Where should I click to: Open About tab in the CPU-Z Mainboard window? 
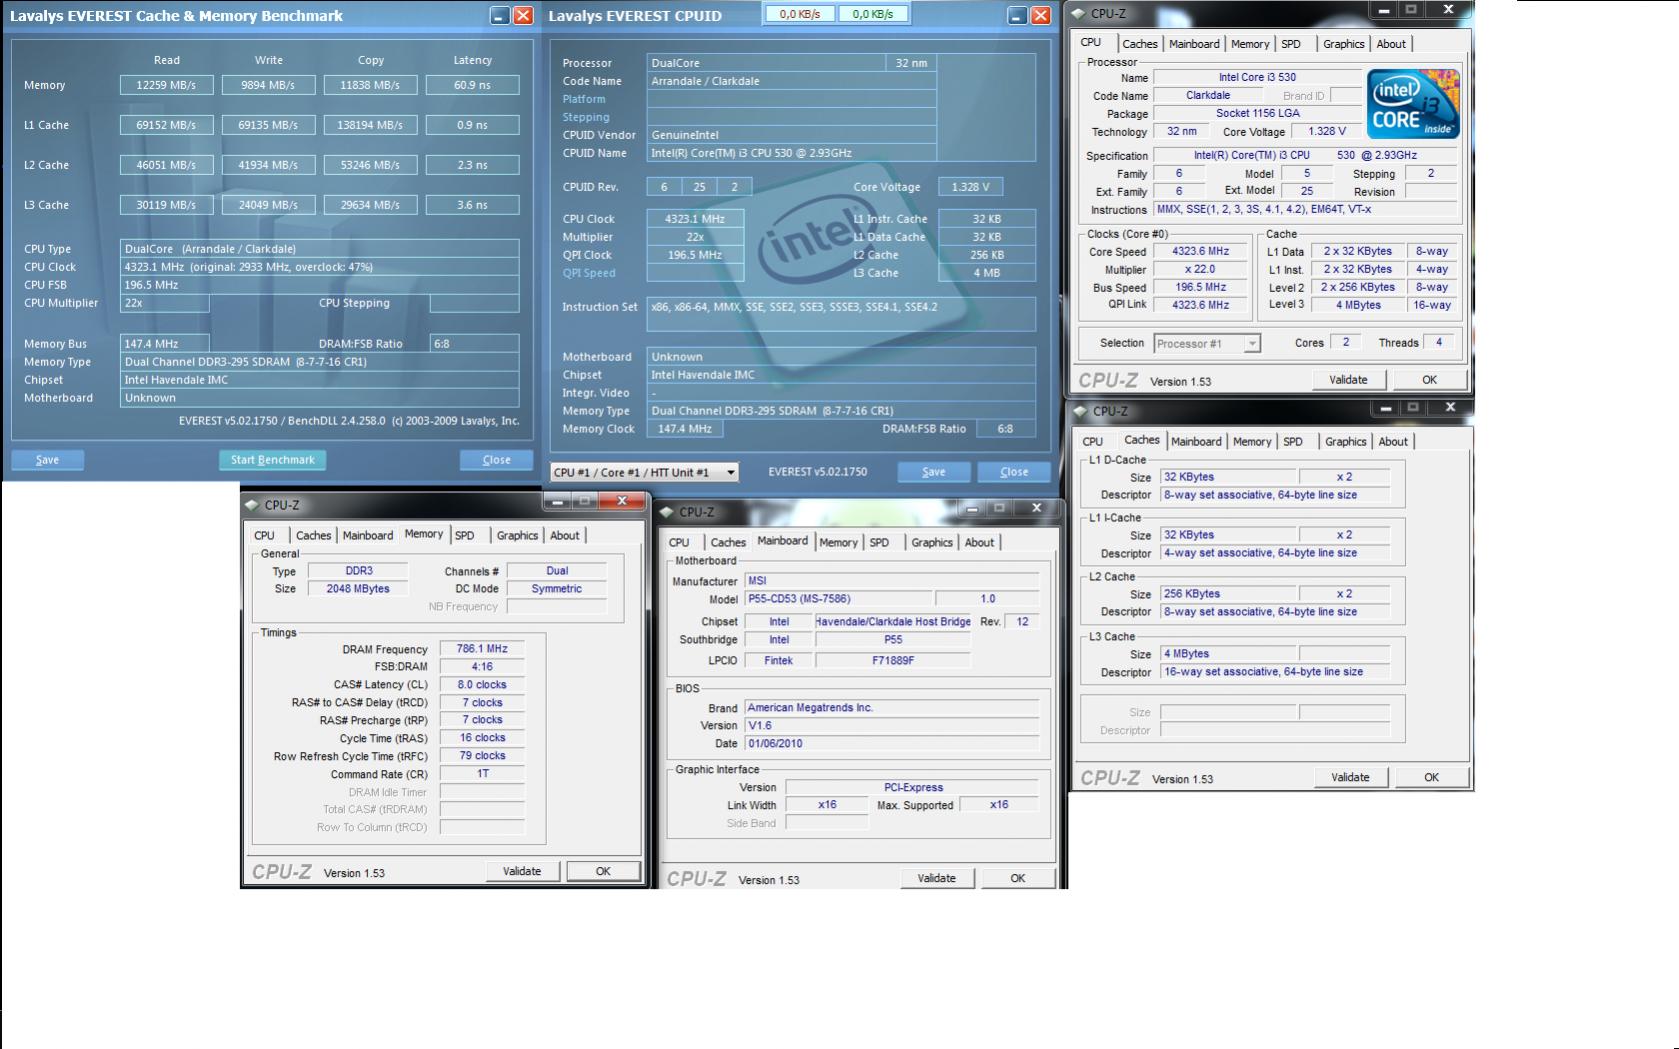click(x=980, y=543)
